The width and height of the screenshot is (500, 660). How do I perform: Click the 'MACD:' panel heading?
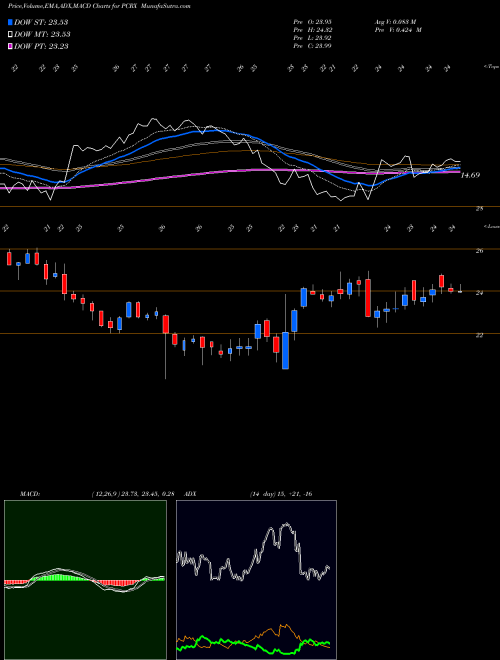coord(29,494)
